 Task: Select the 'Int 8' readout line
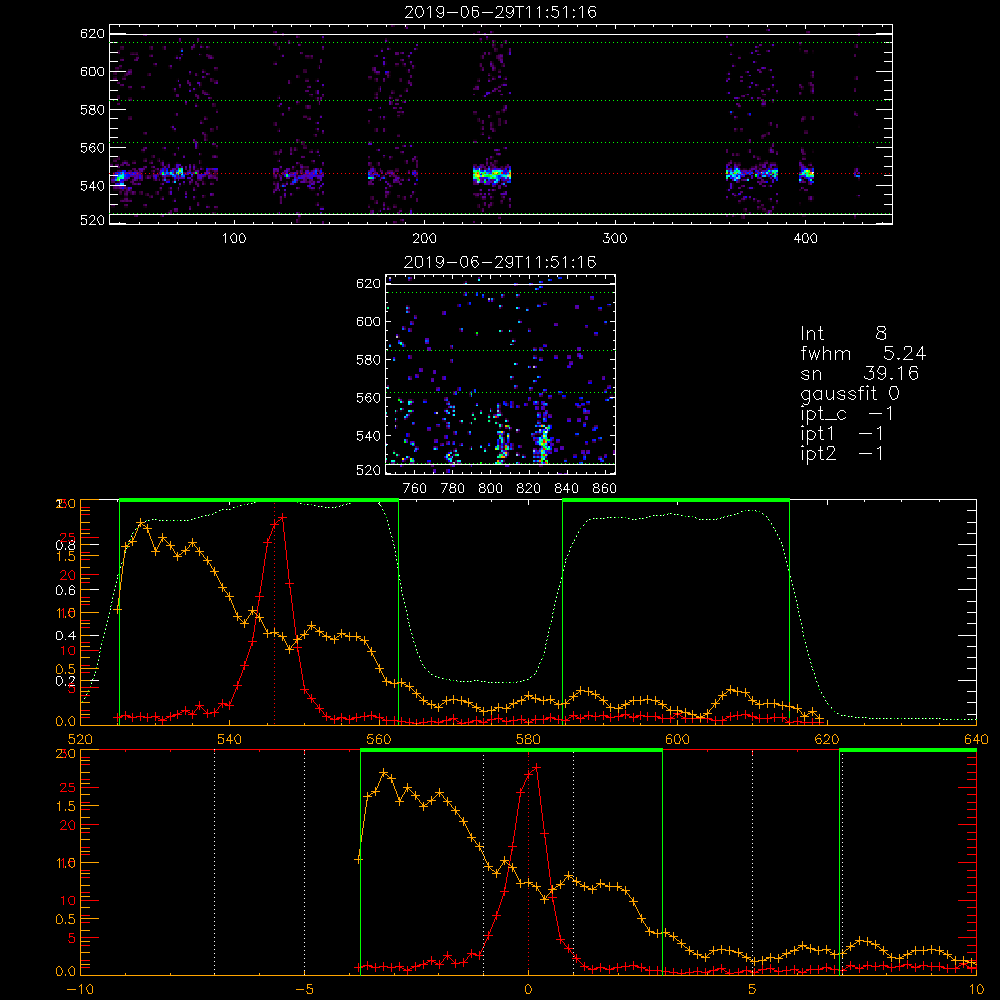843,334
